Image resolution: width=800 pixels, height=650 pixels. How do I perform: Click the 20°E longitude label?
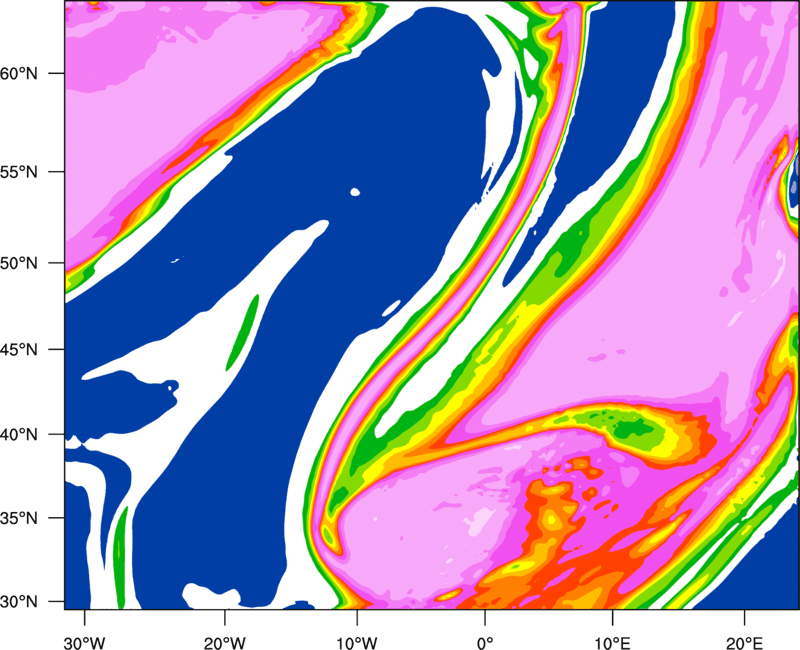tap(744, 643)
